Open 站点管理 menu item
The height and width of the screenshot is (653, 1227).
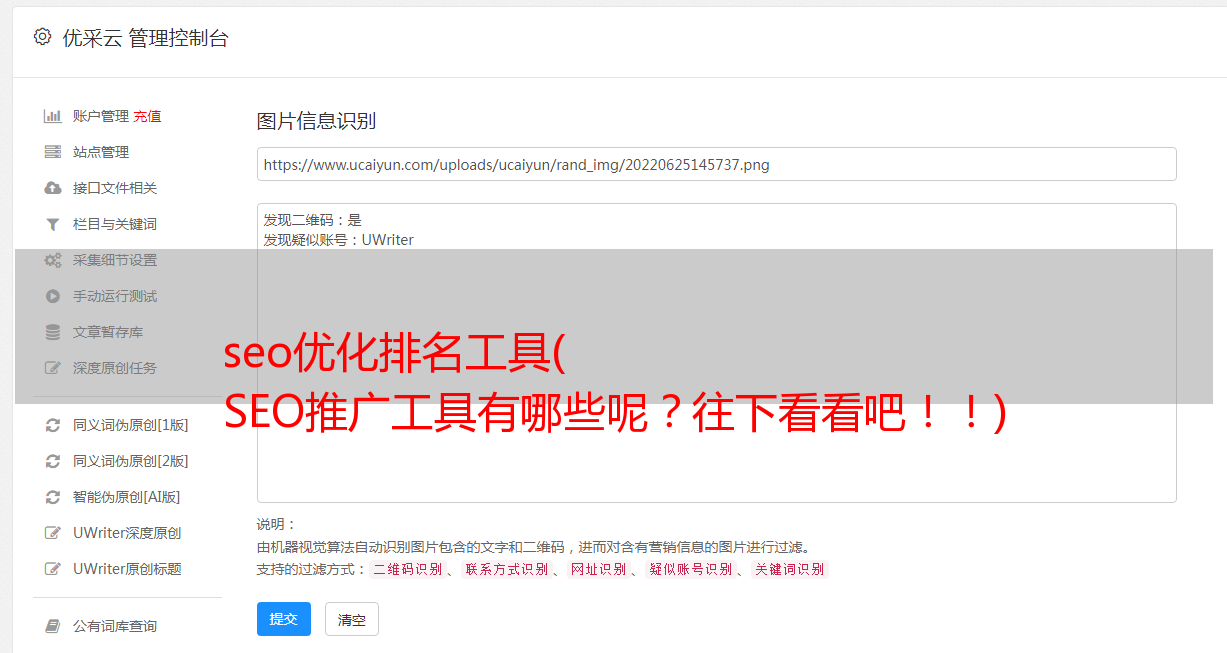(101, 152)
